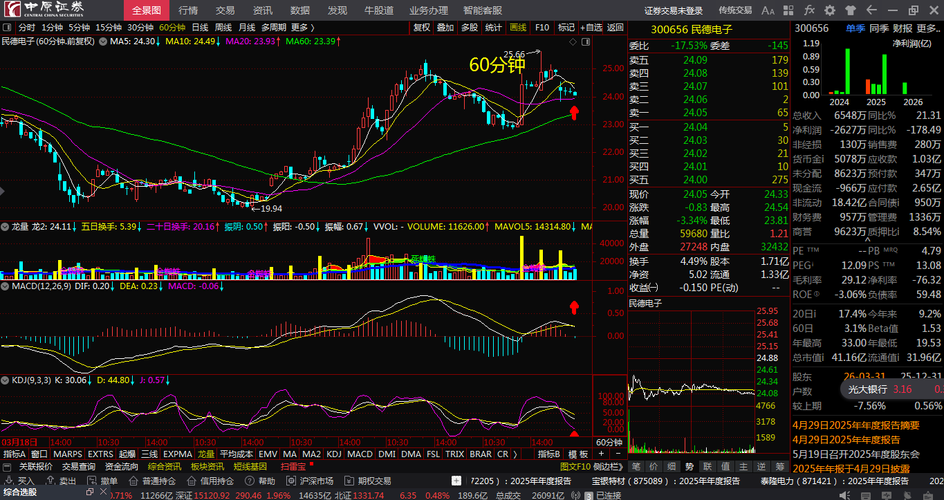
Task: Open the skin theme shirt icon
Action: pos(851,10)
